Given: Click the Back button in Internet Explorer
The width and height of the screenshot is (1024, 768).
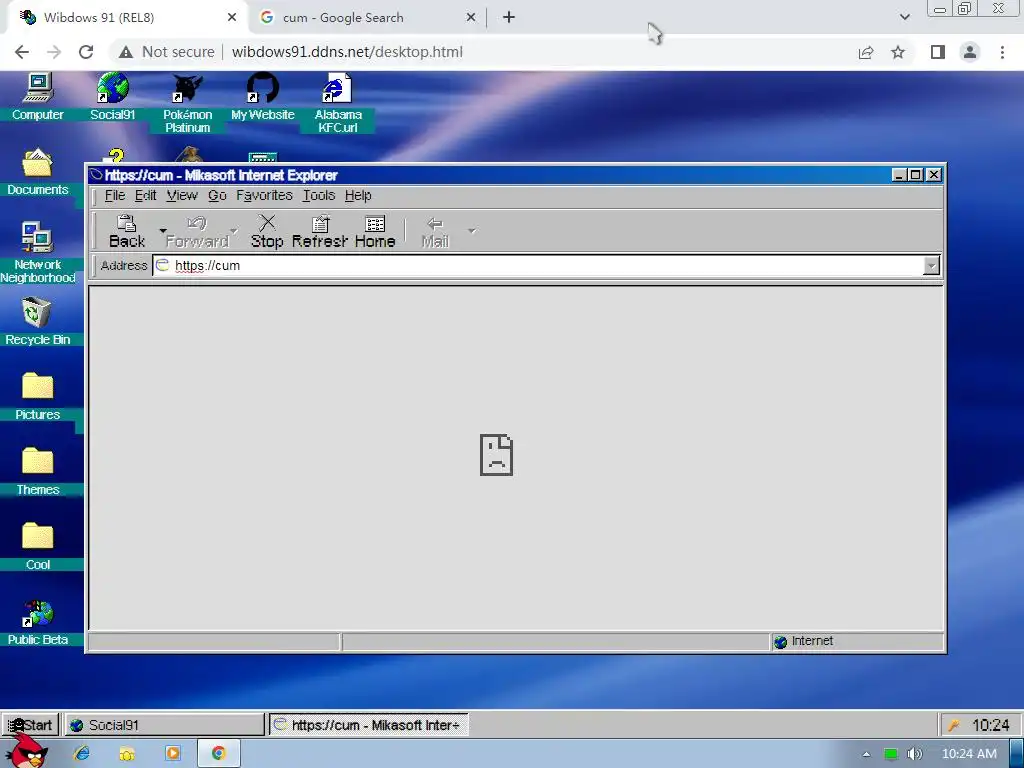Looking at the screenshot, I should (127, 231).
